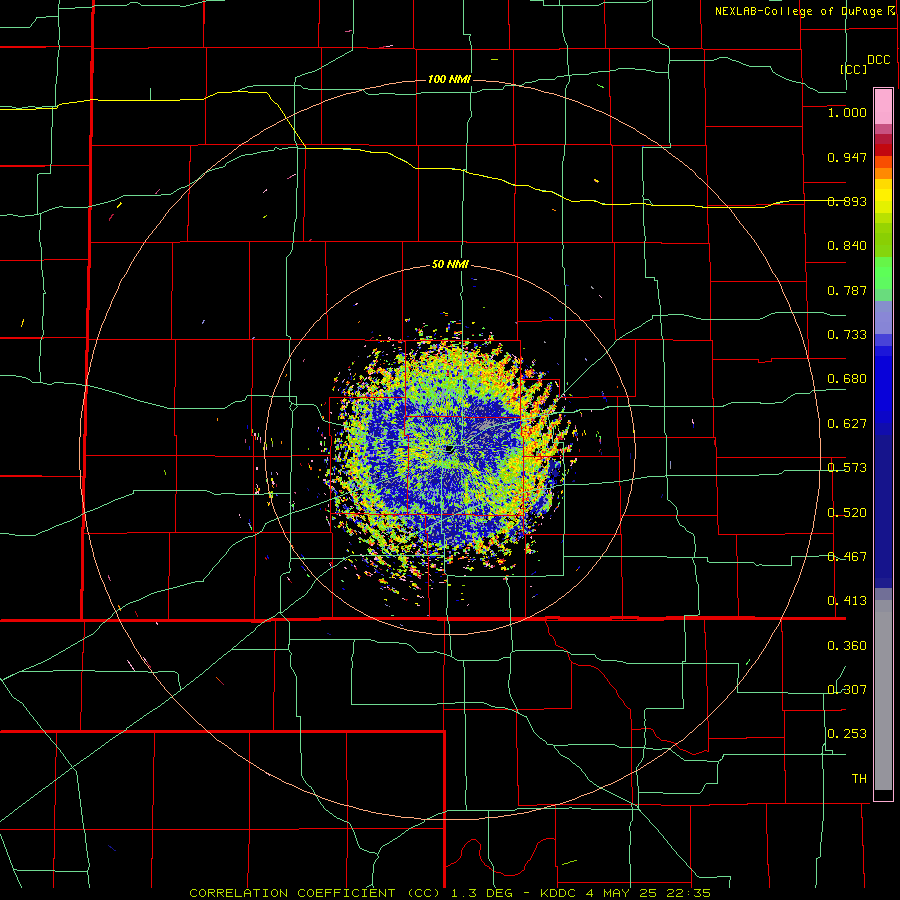The image size is (900, 900).
Task: Pick the pink top segment of the color bar
Action: click(883, 106)
